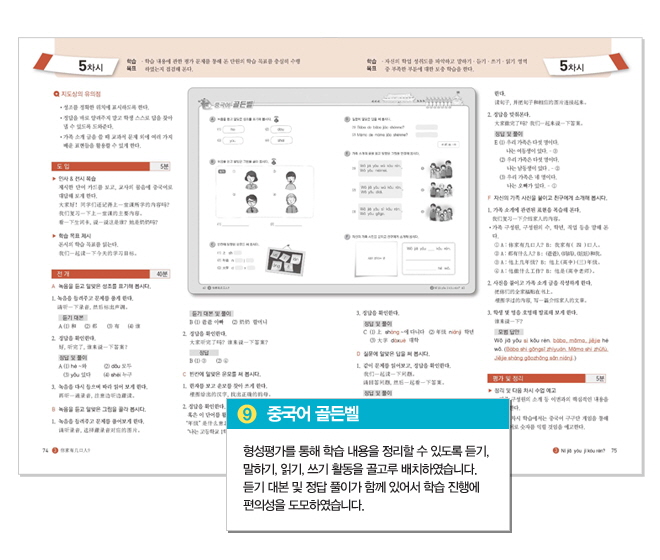660x560 pixels.
Task: Click the 편의성을 도모하였습니다 line
Action: [x=303, y=504]
